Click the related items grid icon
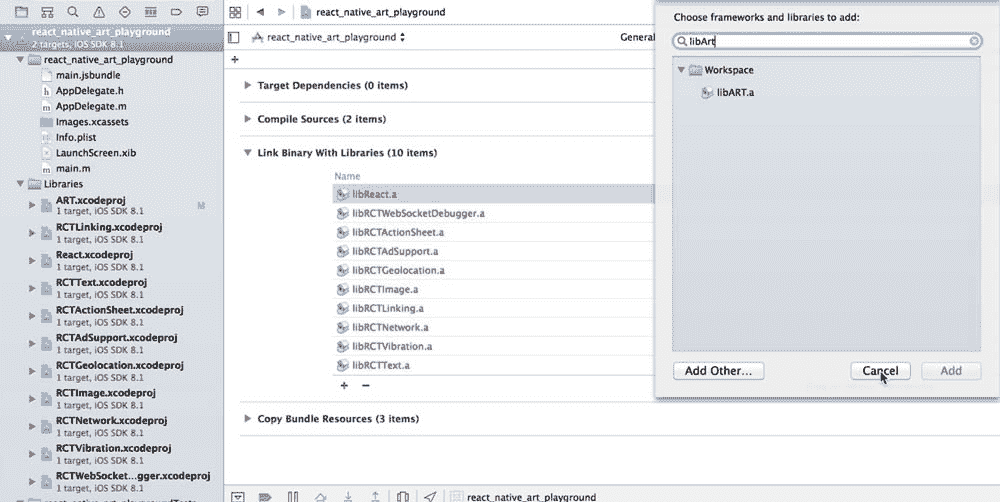This screenshot has height=502, width=1000. [x=235, y=12]
